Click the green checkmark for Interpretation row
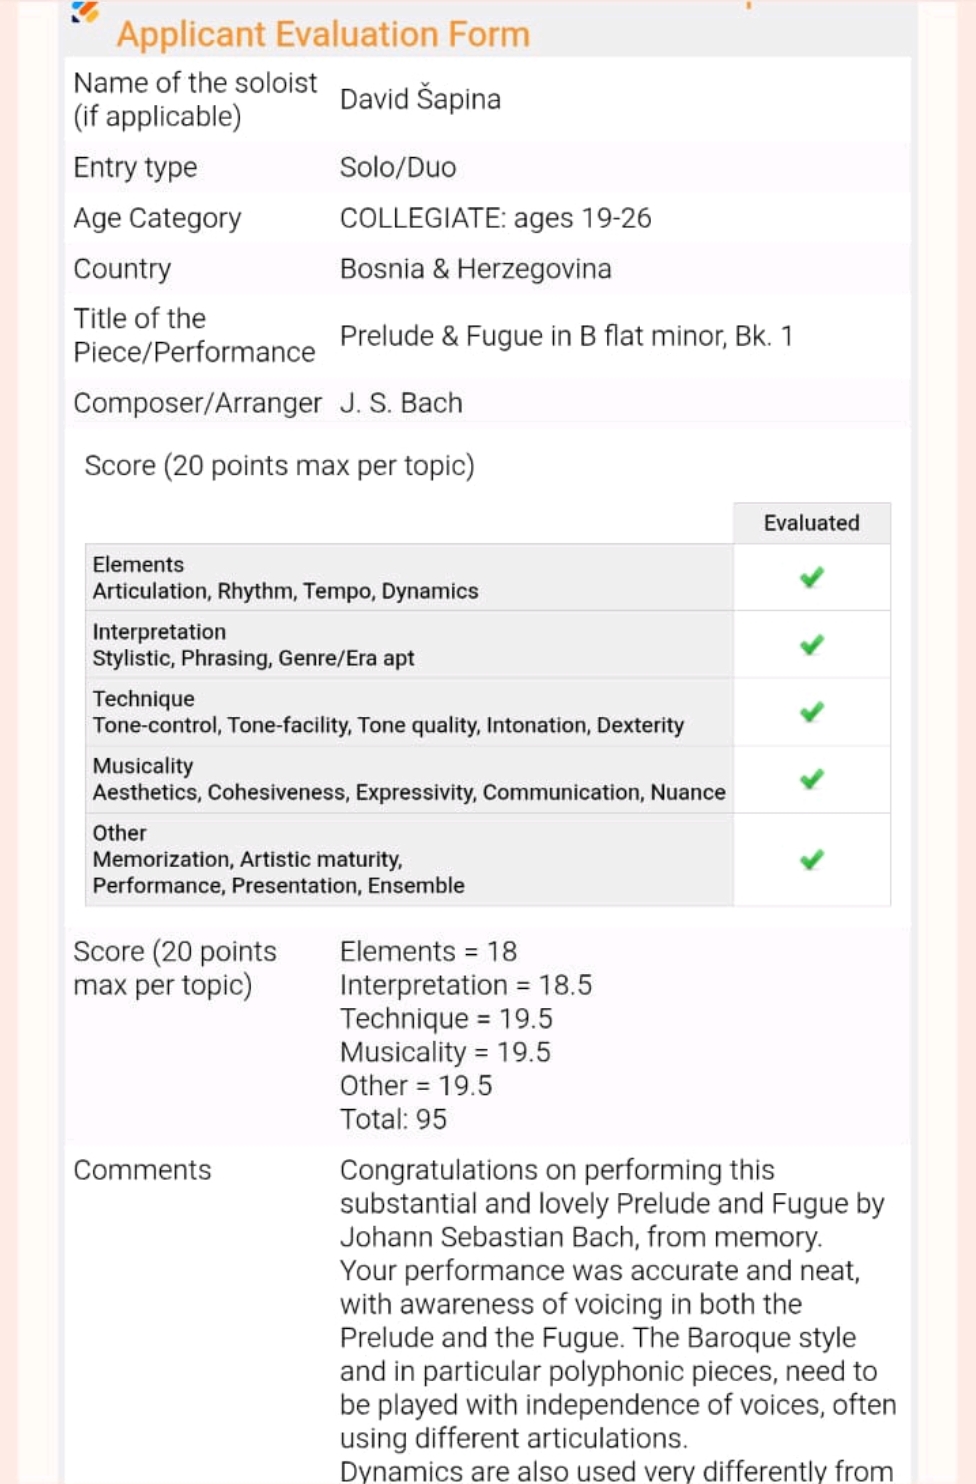This screenshot has height=1484, width=976. (811, 645)
